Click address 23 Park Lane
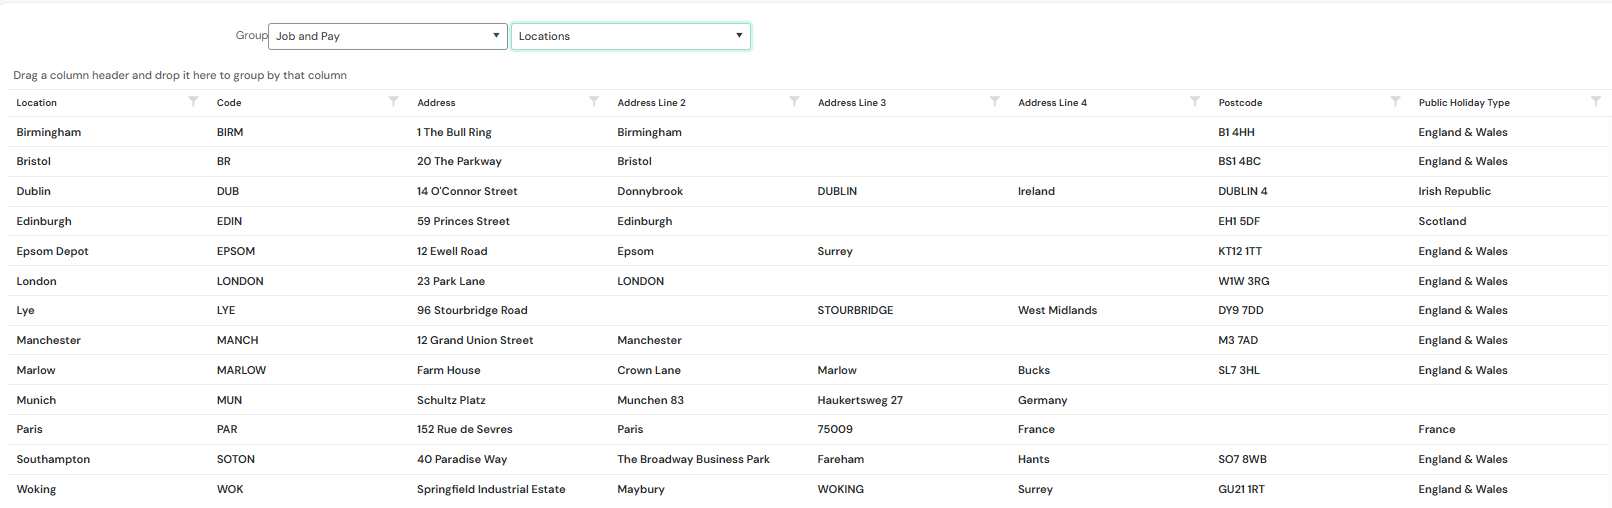The image size is (1612, 508). pos(451,281)
